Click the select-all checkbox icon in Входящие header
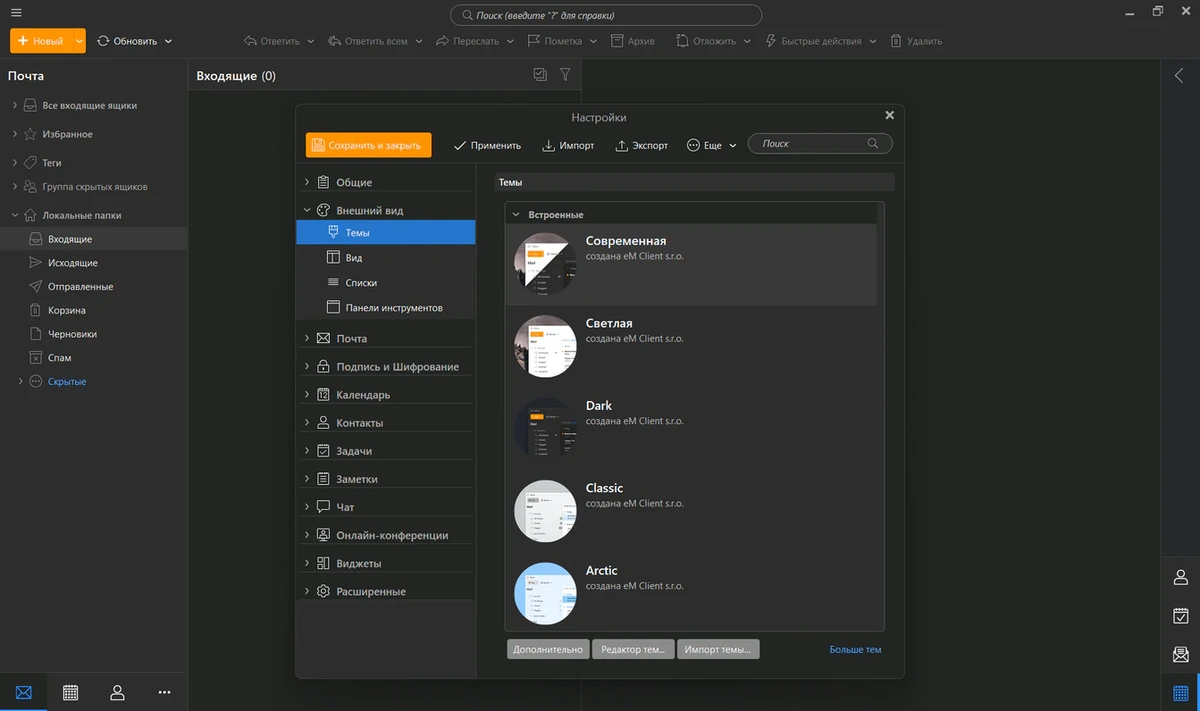 point(541,75)
